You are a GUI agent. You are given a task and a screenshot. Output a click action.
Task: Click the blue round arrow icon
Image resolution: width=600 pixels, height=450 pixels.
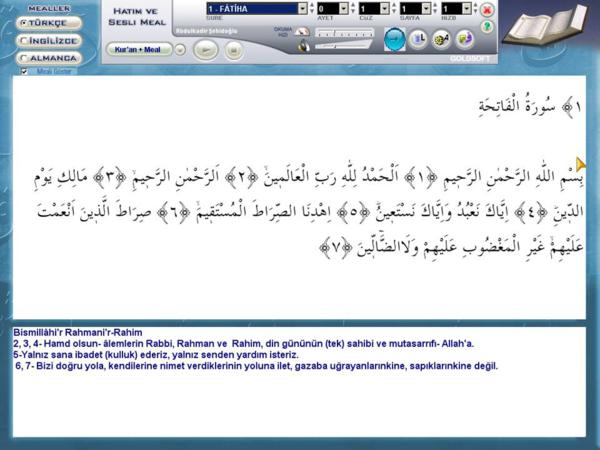click(x=395, y=39)
